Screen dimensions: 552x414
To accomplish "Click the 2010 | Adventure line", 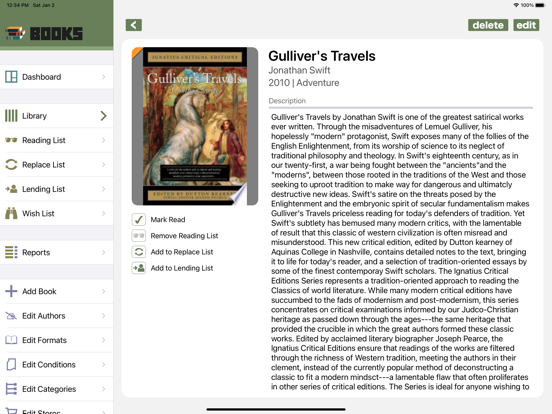I will [x=304, y=83].
